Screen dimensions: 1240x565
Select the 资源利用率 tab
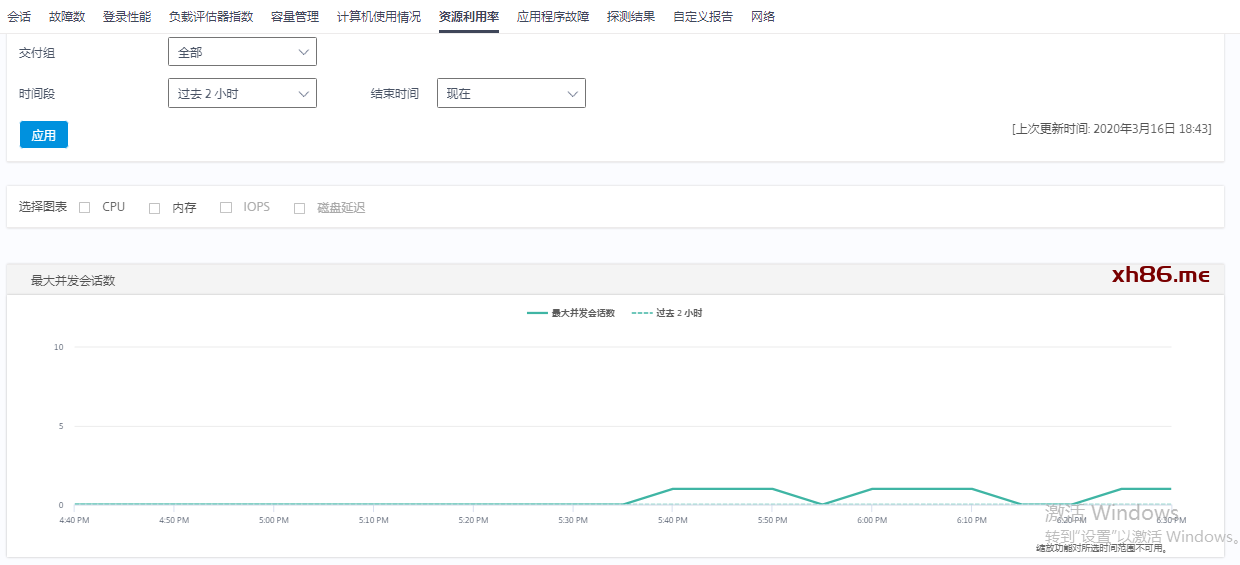469,17
